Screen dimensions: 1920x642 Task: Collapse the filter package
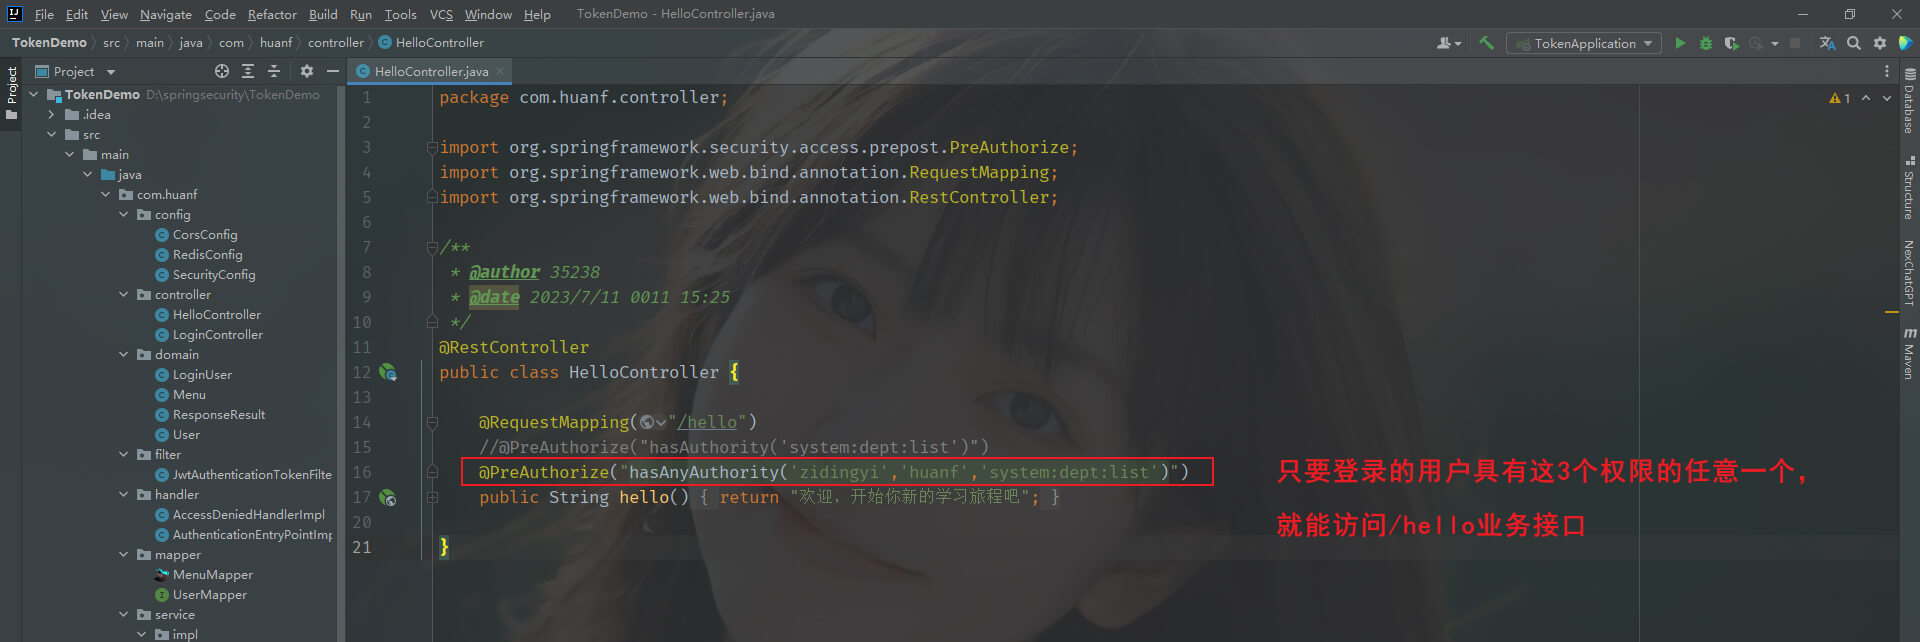click(x=123, y=455)
